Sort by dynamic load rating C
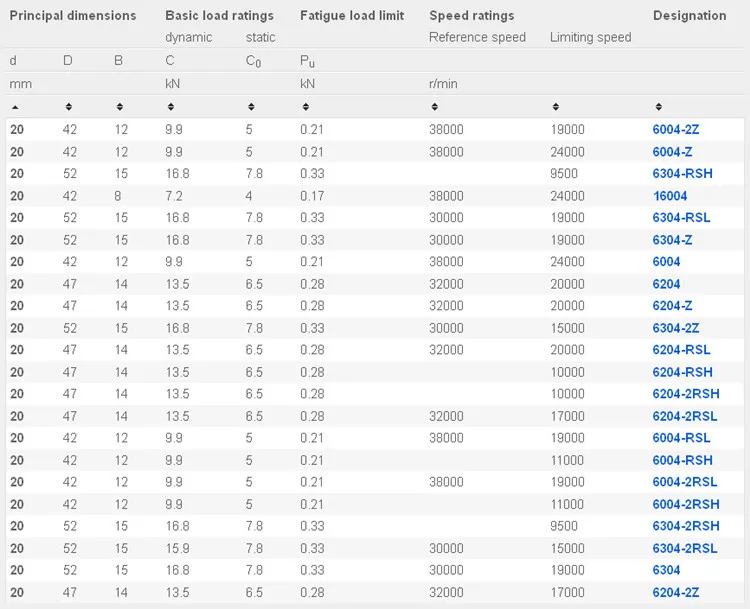Viewport: 750px width, 609px height. [170, 106]
